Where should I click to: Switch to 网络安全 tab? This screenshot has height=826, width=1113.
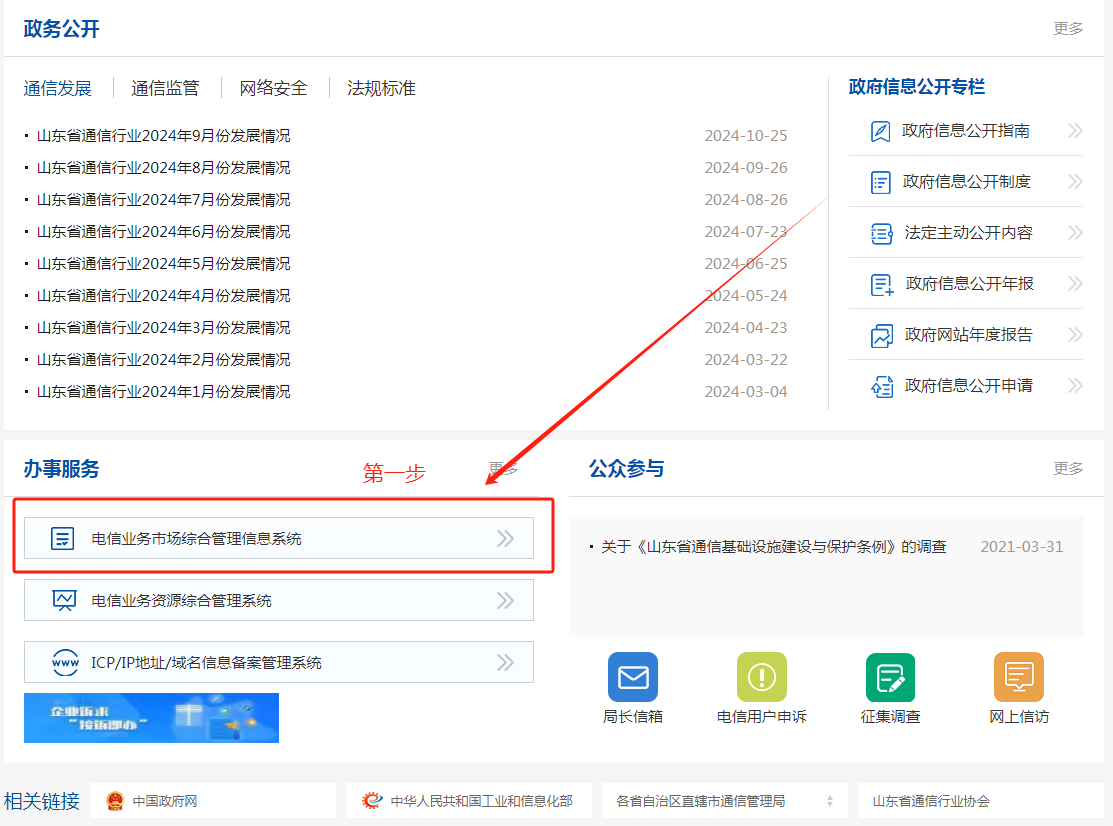click(273, 89)
